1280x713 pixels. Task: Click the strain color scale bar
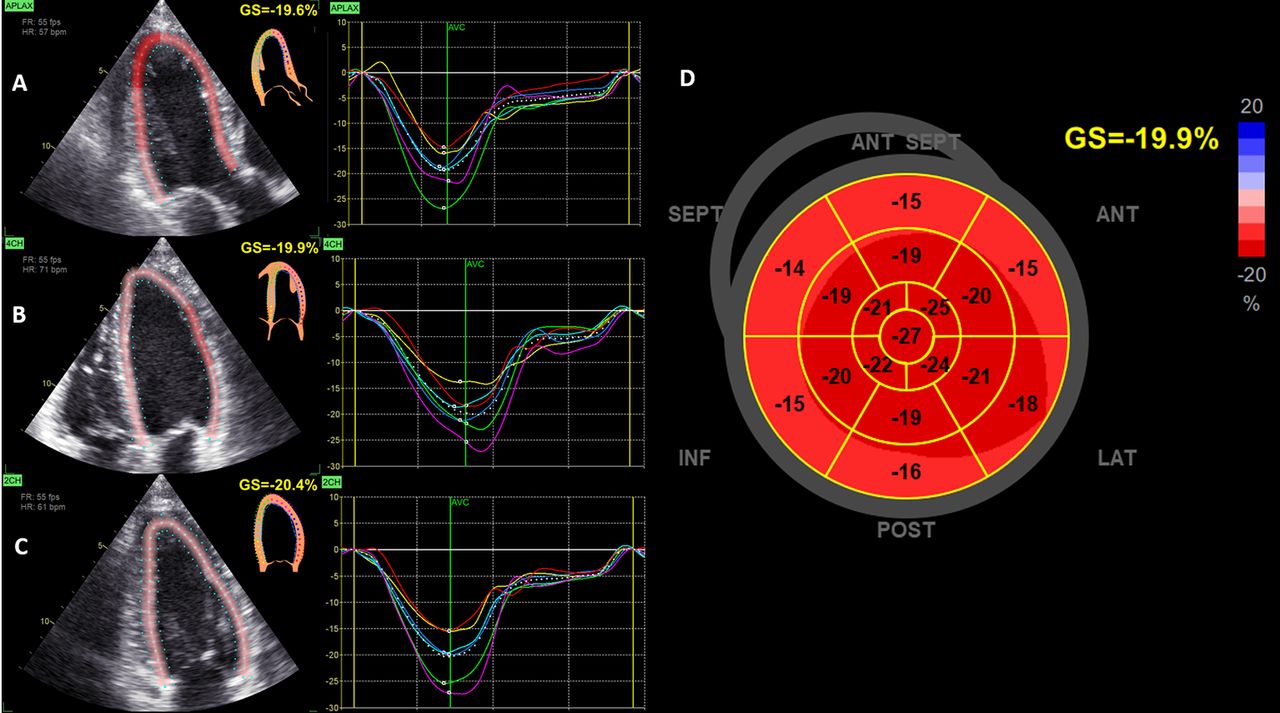[1251, 188]
